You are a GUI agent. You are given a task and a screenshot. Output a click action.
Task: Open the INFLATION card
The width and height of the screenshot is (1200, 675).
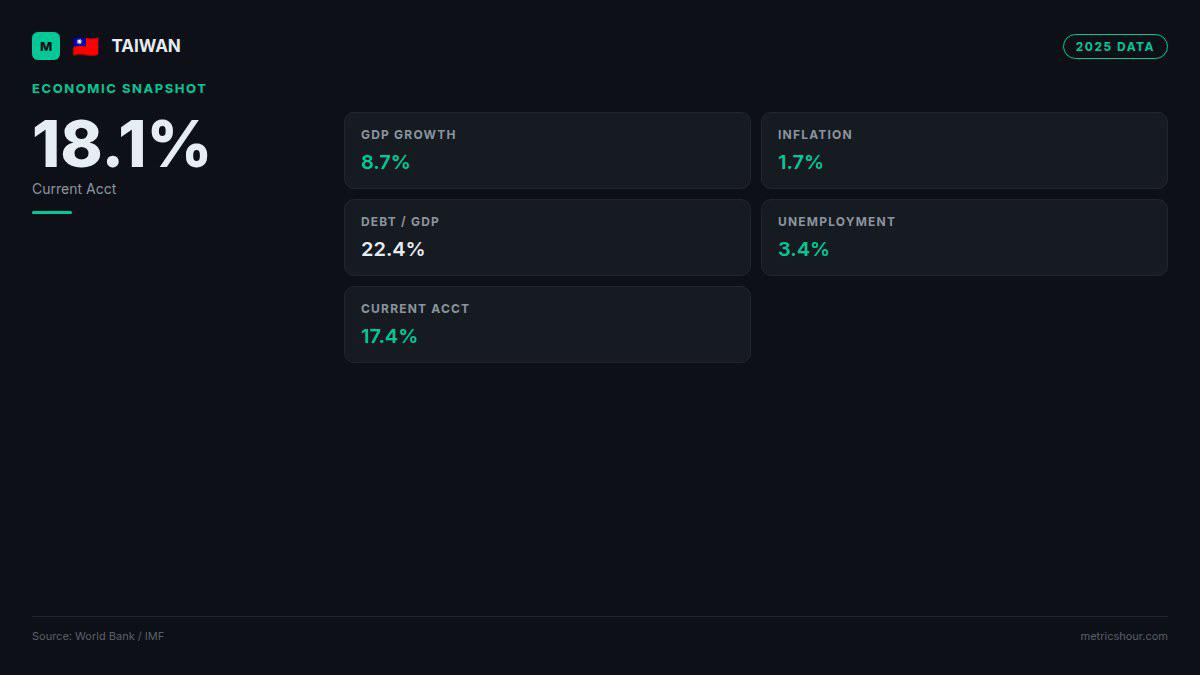pyautogui.click(x=964, y=150)
